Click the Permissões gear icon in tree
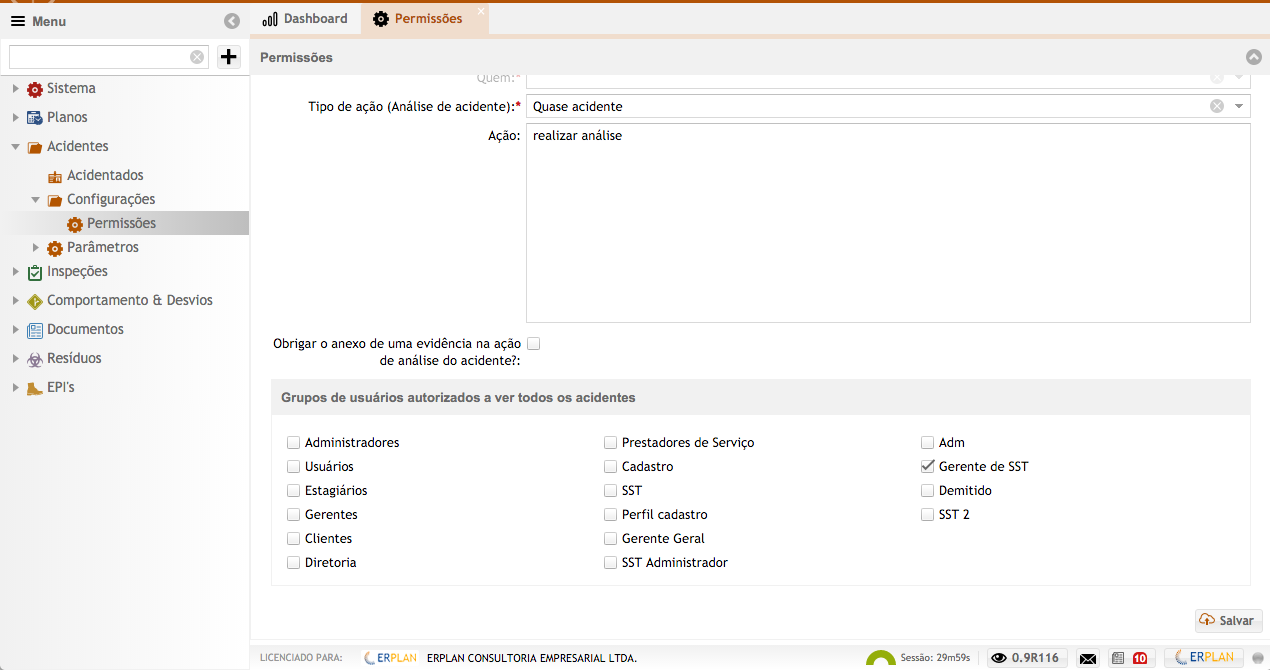This screenshot has width=1270, height=670. 75,224
